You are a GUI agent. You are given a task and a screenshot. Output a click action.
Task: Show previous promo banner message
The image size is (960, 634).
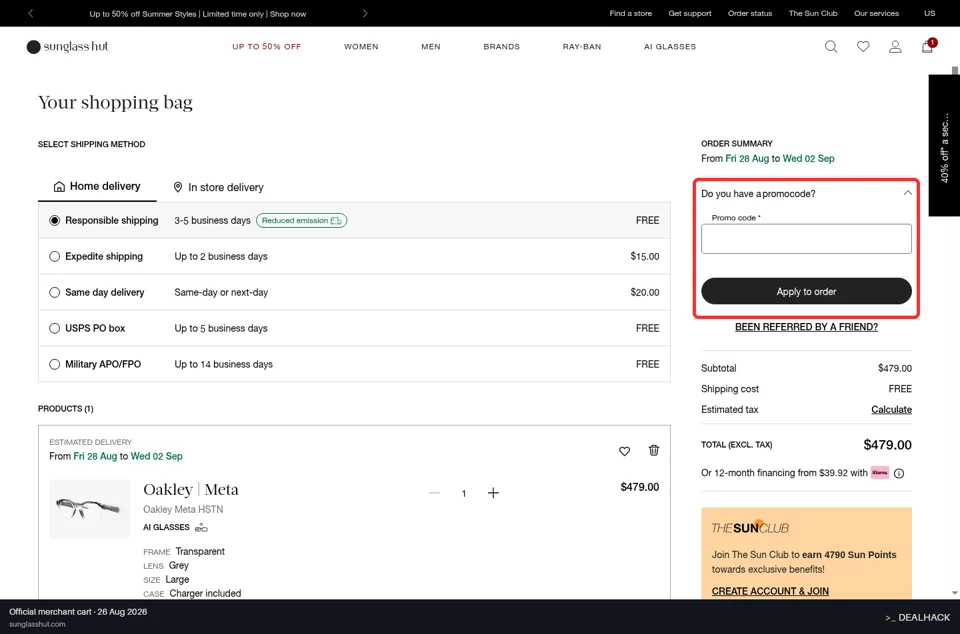[31, 13]
